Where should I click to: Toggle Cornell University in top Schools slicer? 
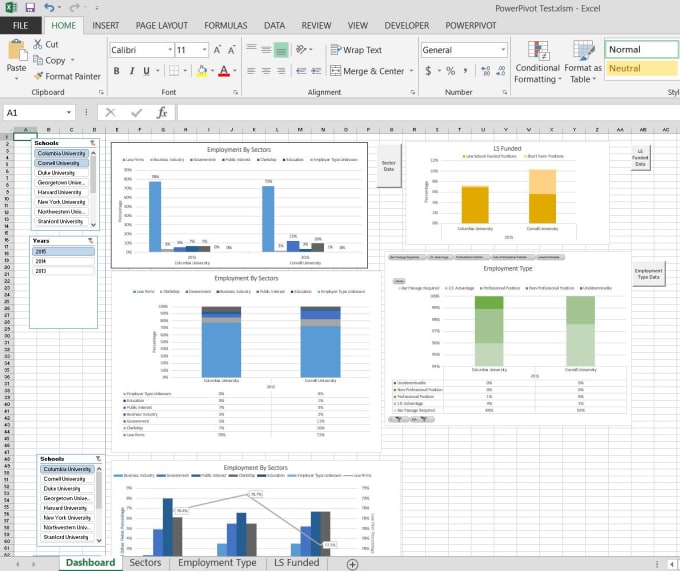click(x=61, y=163)
